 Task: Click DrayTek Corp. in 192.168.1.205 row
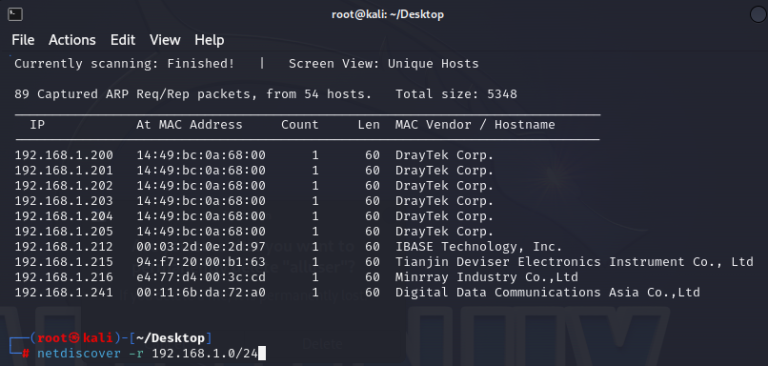[444, 231]
